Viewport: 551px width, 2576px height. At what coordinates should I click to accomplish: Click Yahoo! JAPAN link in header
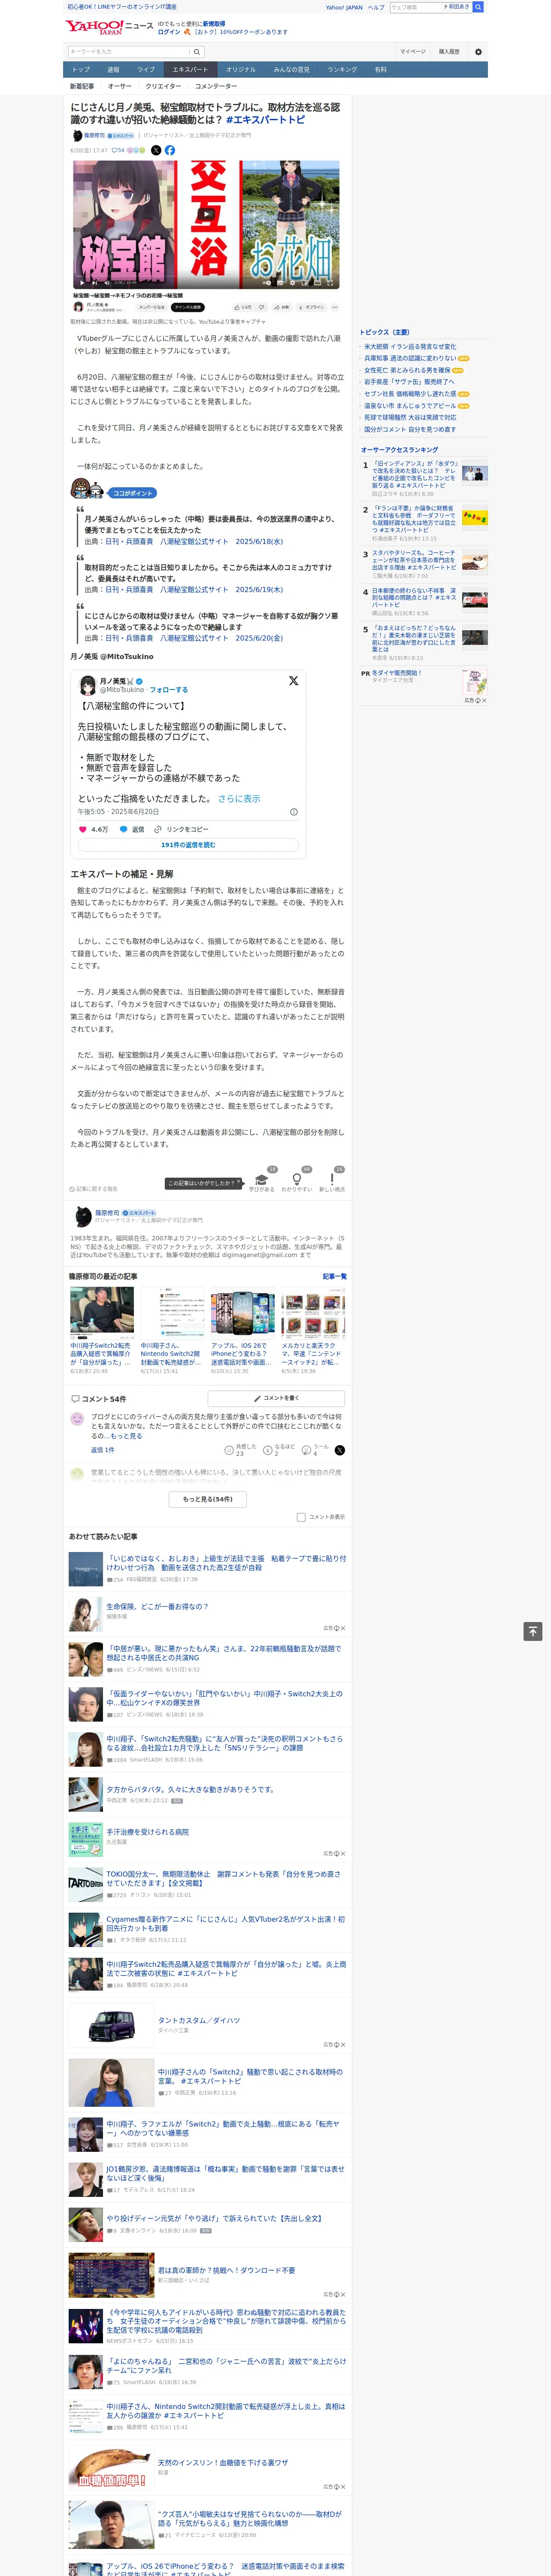click(344, 7)
